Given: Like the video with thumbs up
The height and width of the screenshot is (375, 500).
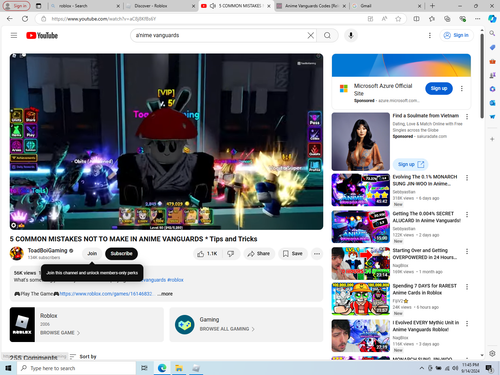Looking at the screenshot, I should tap(207, 254).
